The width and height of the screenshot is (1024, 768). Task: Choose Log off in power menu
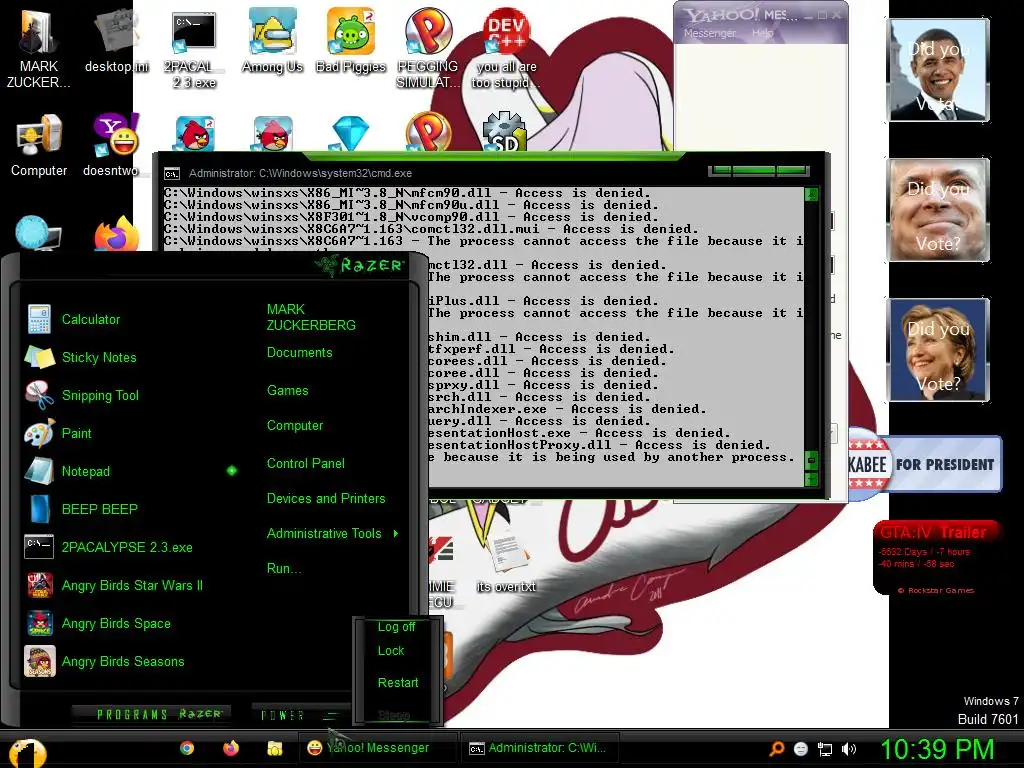(x=396, y=627)
